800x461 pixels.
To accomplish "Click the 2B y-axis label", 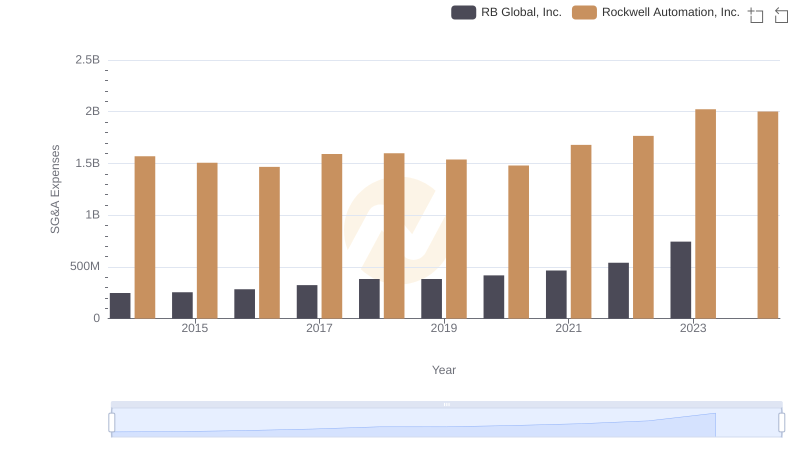I will (92, 111).
